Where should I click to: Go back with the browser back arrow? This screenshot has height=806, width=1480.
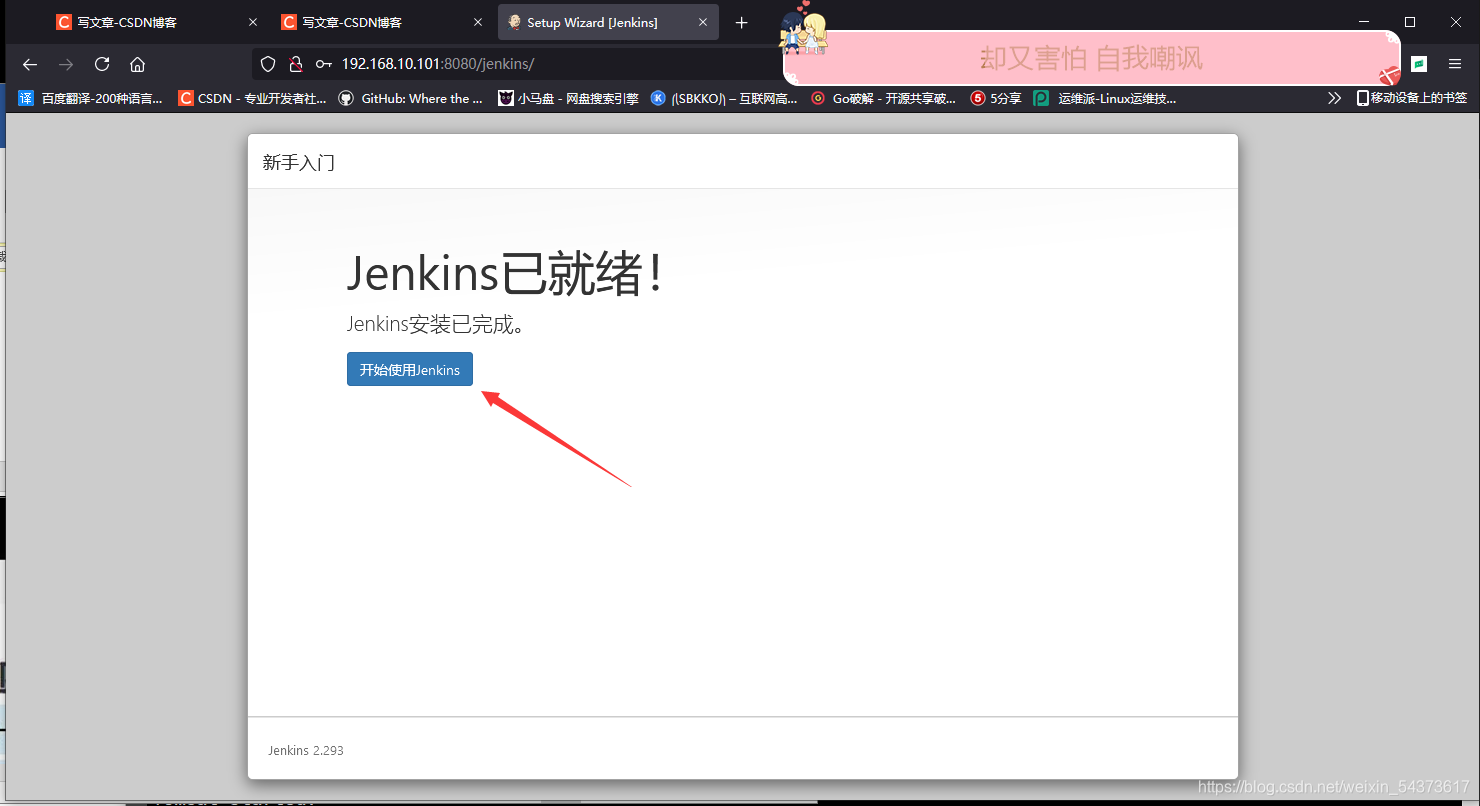(30, 64)
